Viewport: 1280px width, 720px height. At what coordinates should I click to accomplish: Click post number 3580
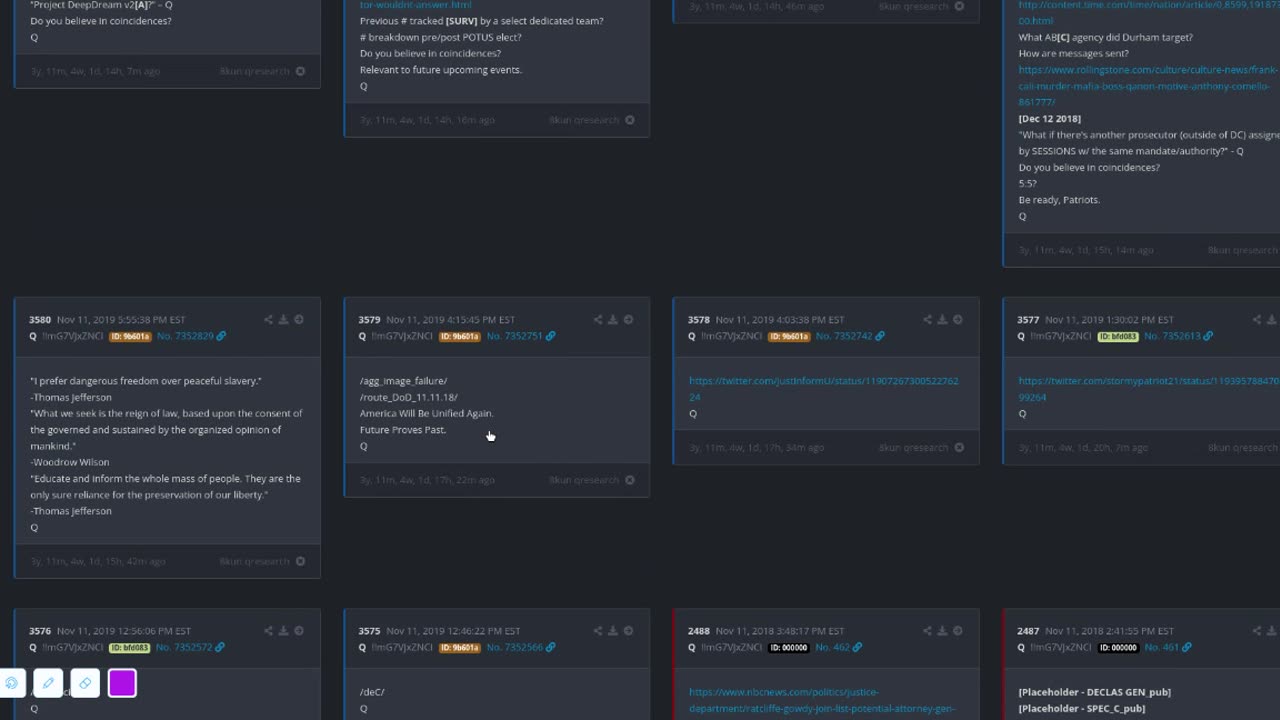point(40,320)
